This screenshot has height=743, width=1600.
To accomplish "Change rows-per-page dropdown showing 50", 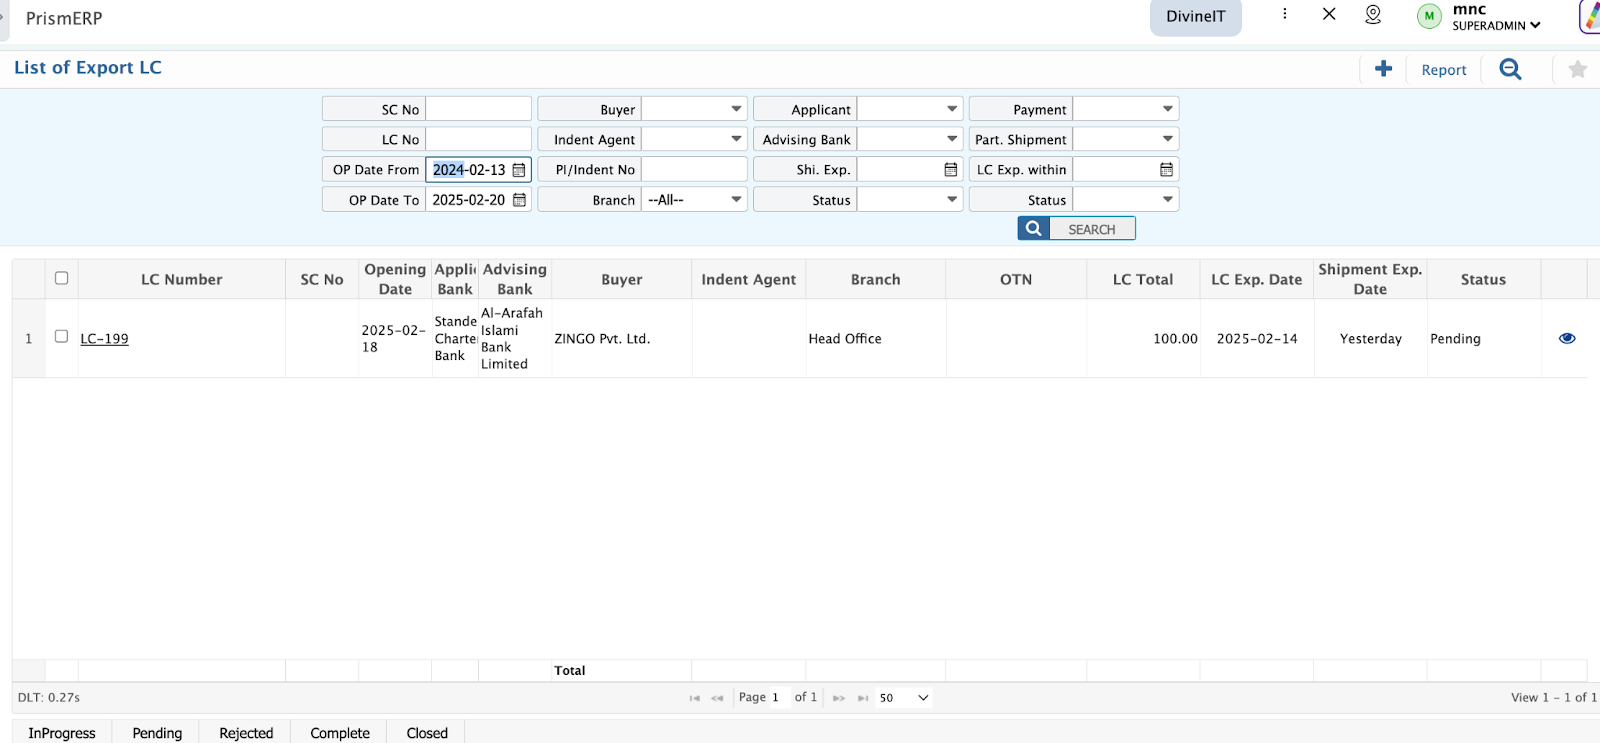I will pyautogui.click(x=903, y=698).
